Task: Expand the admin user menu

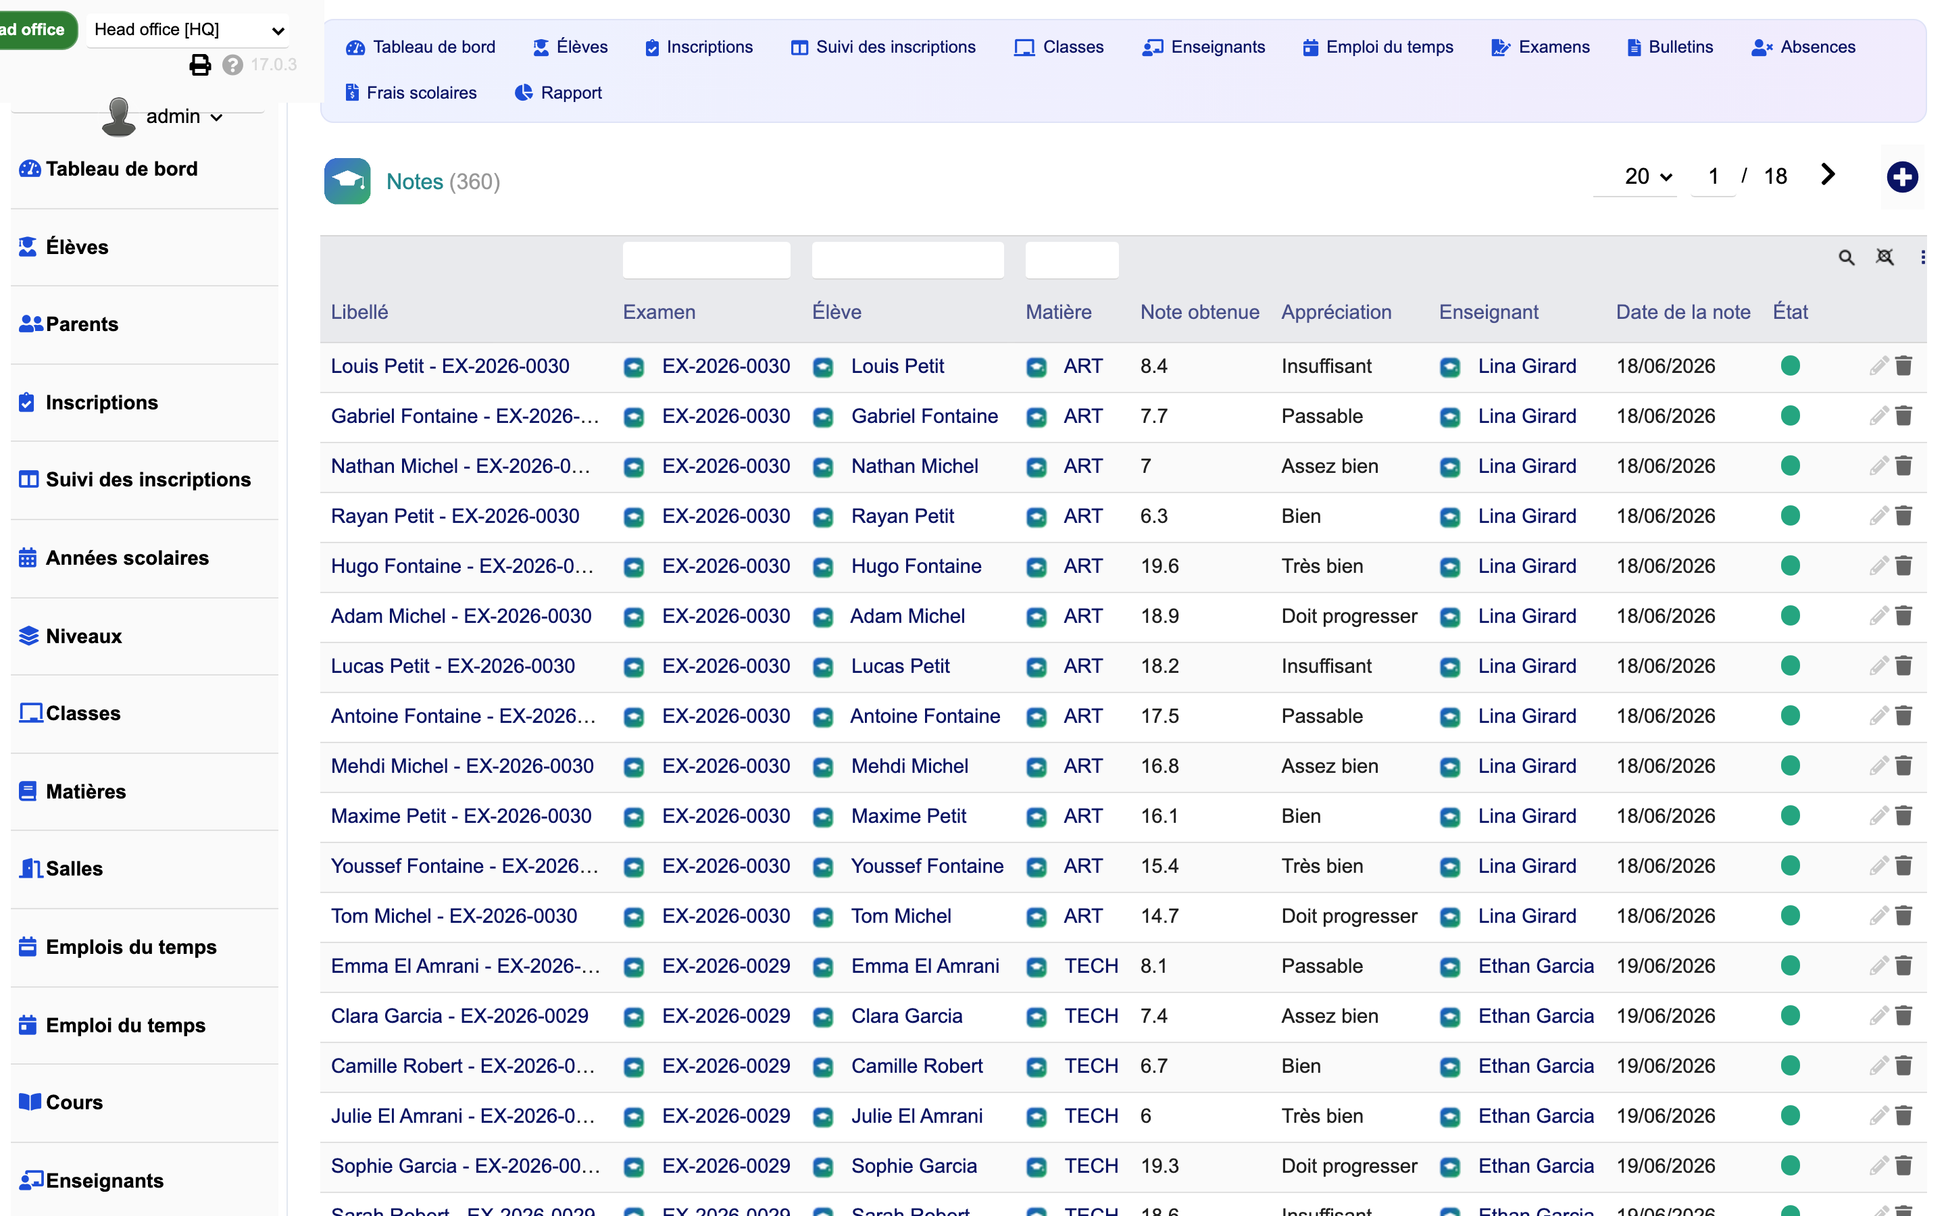Action: [x=185, y=116]
